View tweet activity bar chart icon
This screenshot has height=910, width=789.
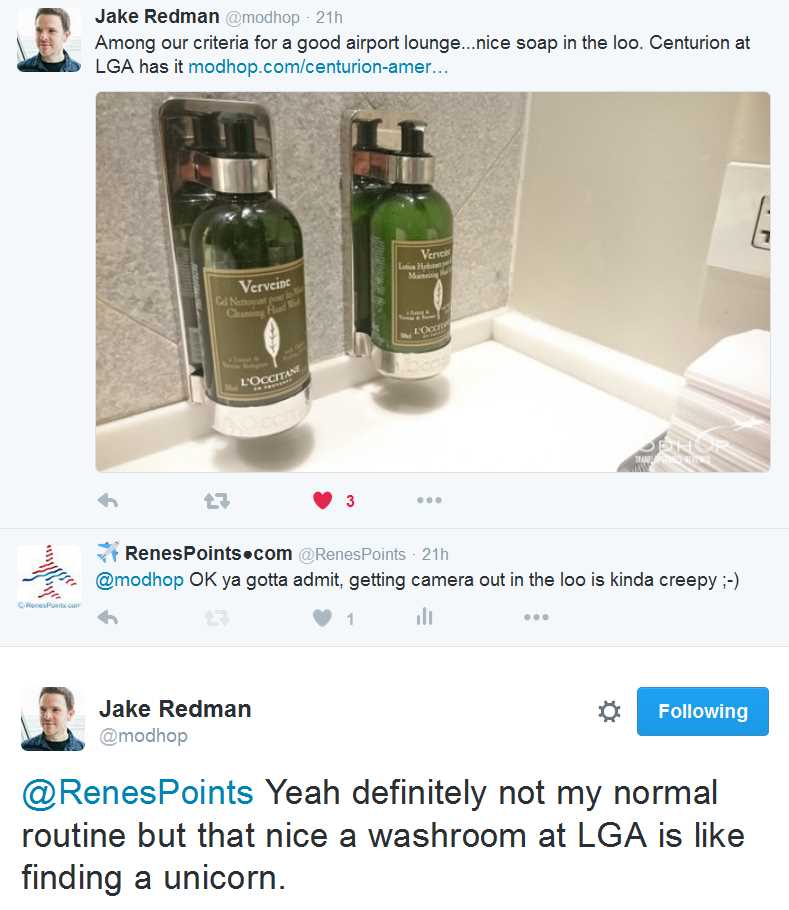click(x=425, y=616)
